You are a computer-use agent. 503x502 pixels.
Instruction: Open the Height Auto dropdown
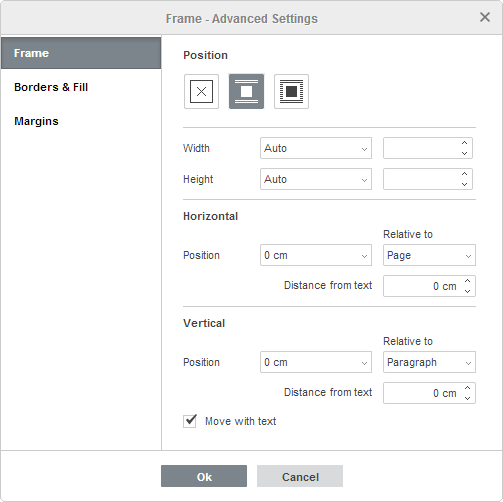(x=316, y=179)
